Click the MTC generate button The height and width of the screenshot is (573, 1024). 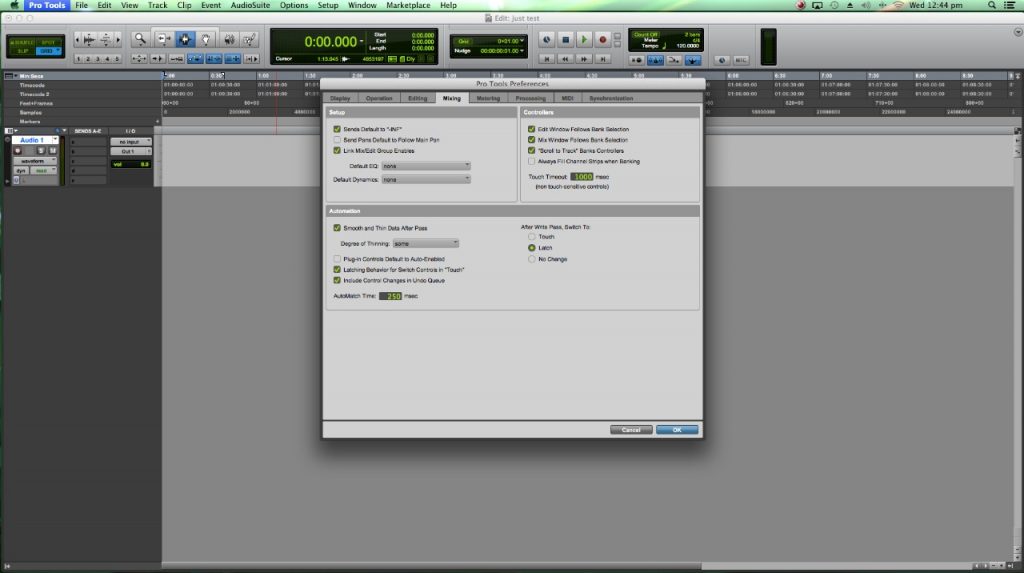(741, 60)
